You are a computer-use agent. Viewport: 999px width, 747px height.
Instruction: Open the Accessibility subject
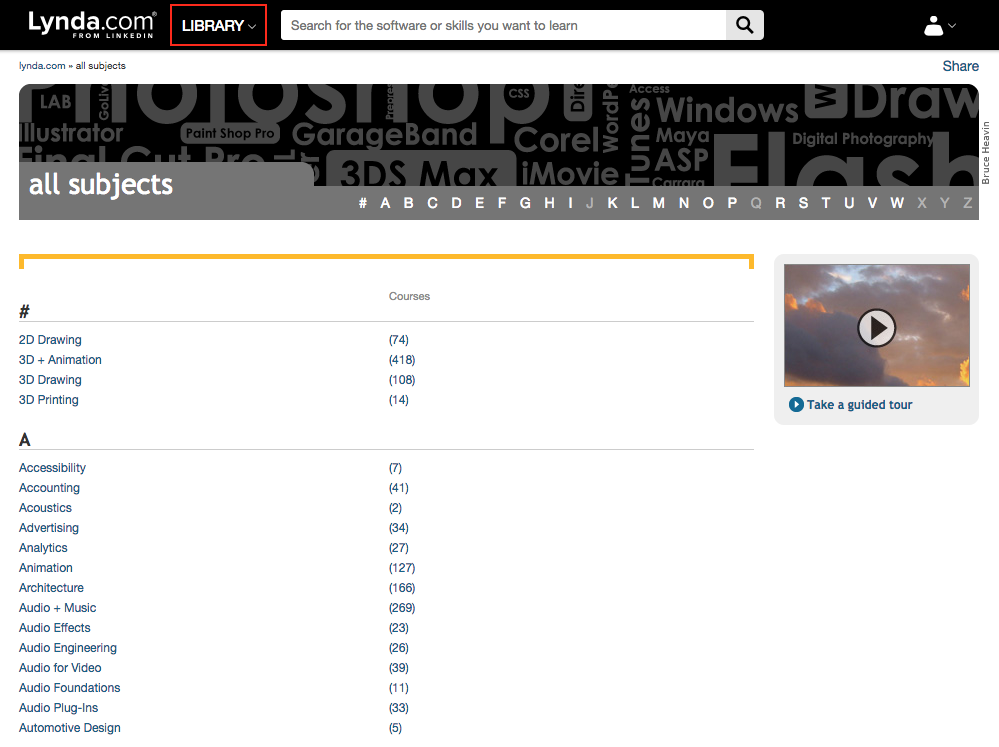52,468
